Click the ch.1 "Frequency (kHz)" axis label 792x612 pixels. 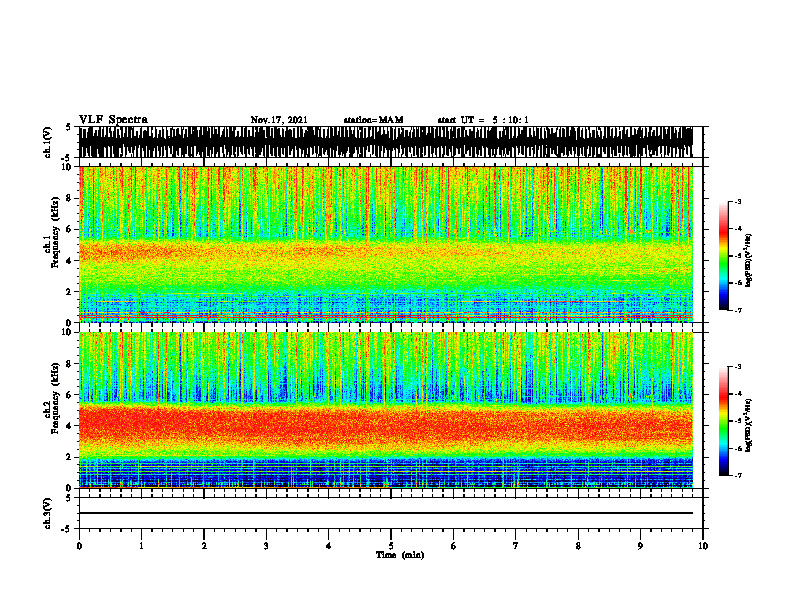point(55,233)
